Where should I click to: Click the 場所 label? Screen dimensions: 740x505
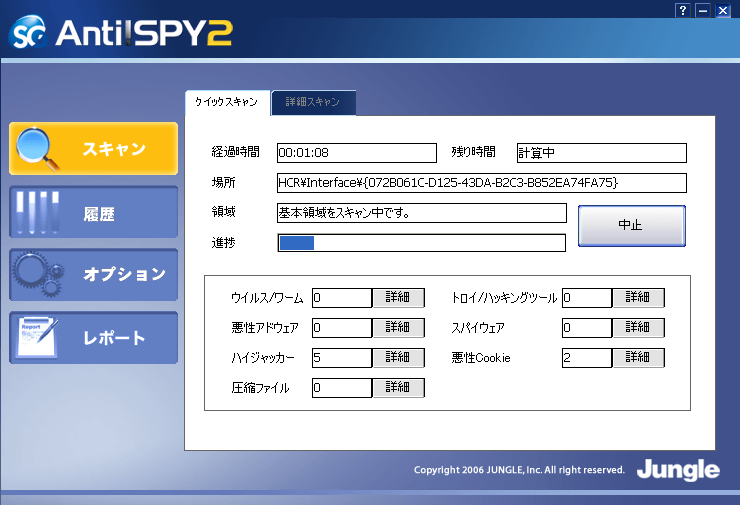[x=223, y=182]
